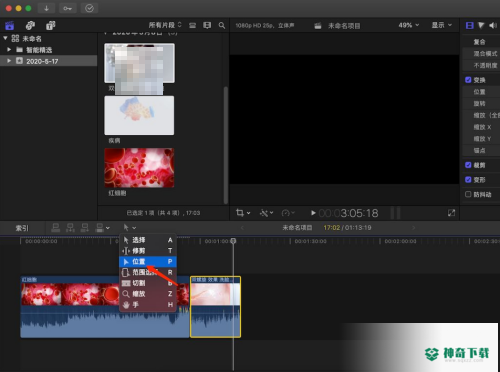Click the browser vertical scrollbar
Screen dimensions: 500x372
pyautogui.click(x=226, y=145)
